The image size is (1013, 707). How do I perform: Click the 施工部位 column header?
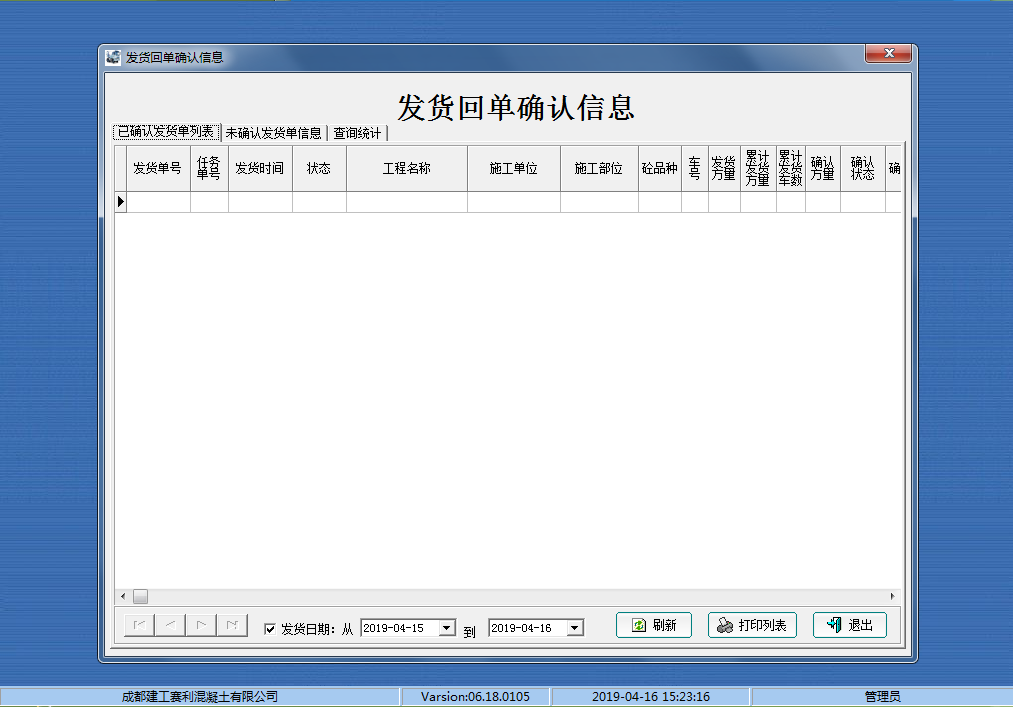click(600, 169)
